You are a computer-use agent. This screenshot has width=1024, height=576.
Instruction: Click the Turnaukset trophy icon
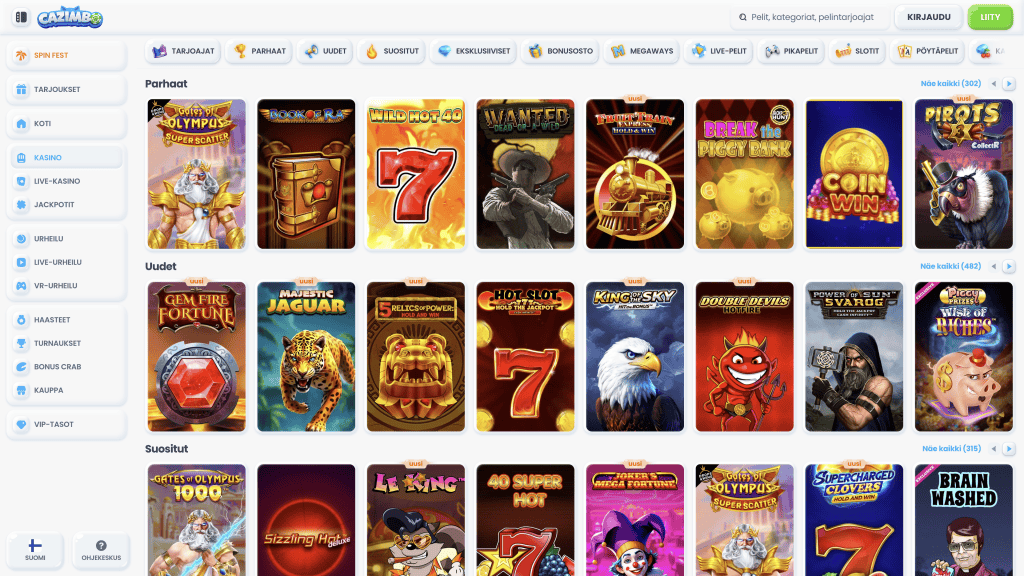pos(22,343)
